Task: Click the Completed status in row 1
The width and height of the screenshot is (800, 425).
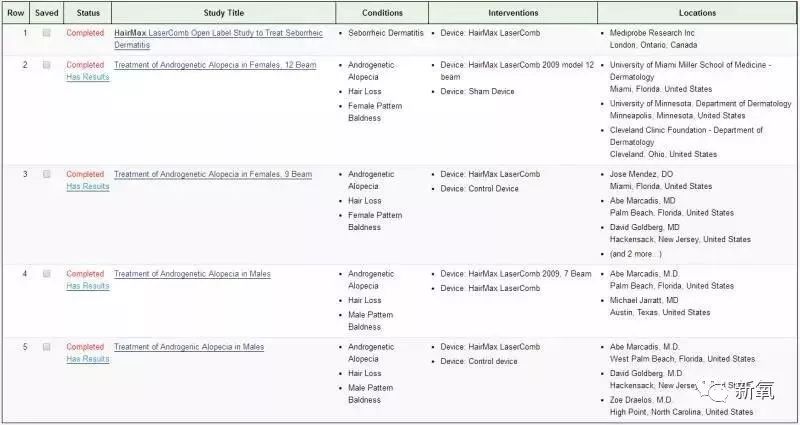Action: coord(85,33)
